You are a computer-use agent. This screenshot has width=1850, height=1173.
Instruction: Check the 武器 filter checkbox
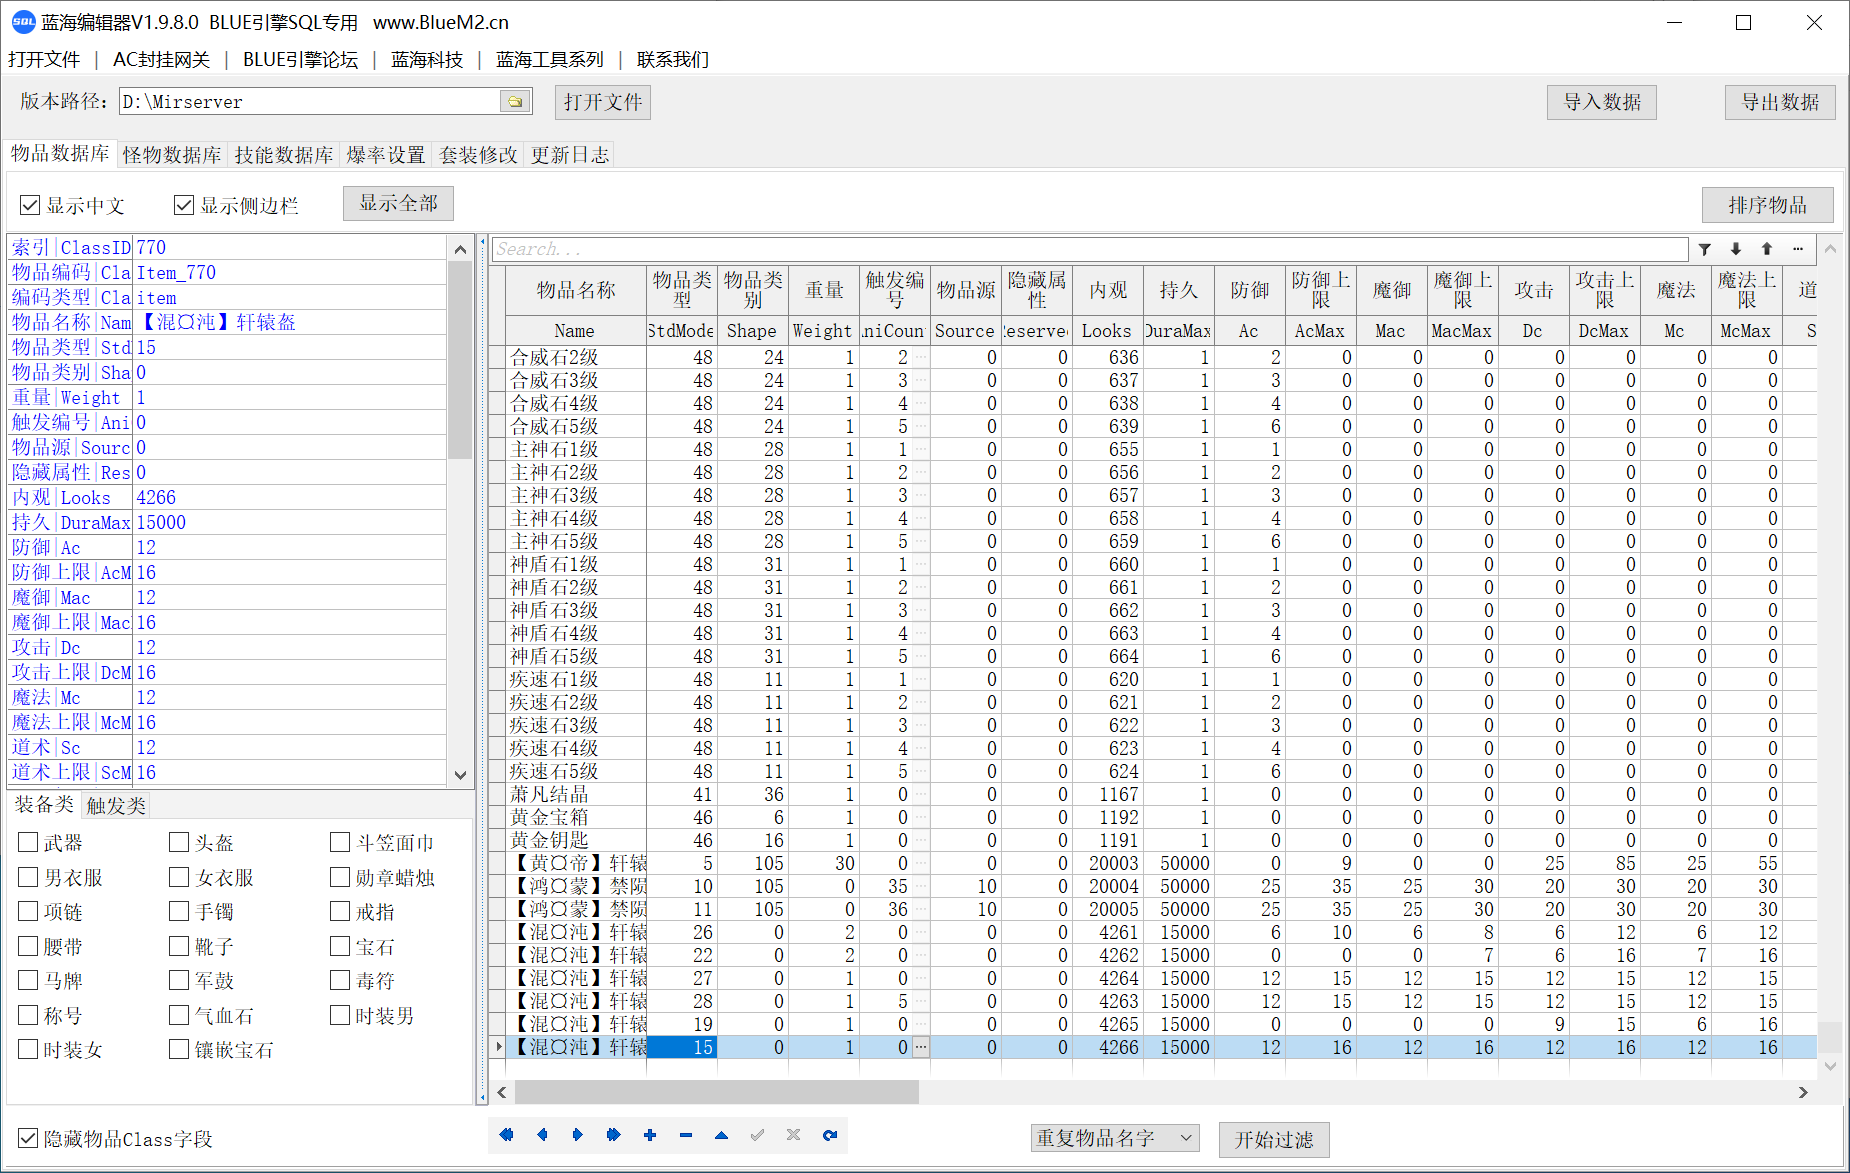(x=28, y=843)
